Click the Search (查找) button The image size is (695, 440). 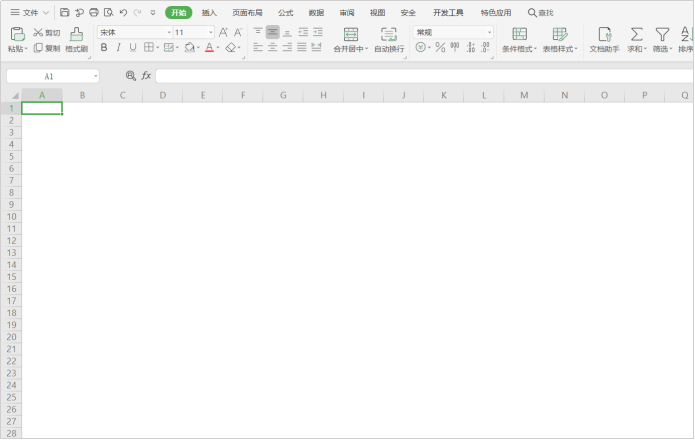click(x=540, y=12)
